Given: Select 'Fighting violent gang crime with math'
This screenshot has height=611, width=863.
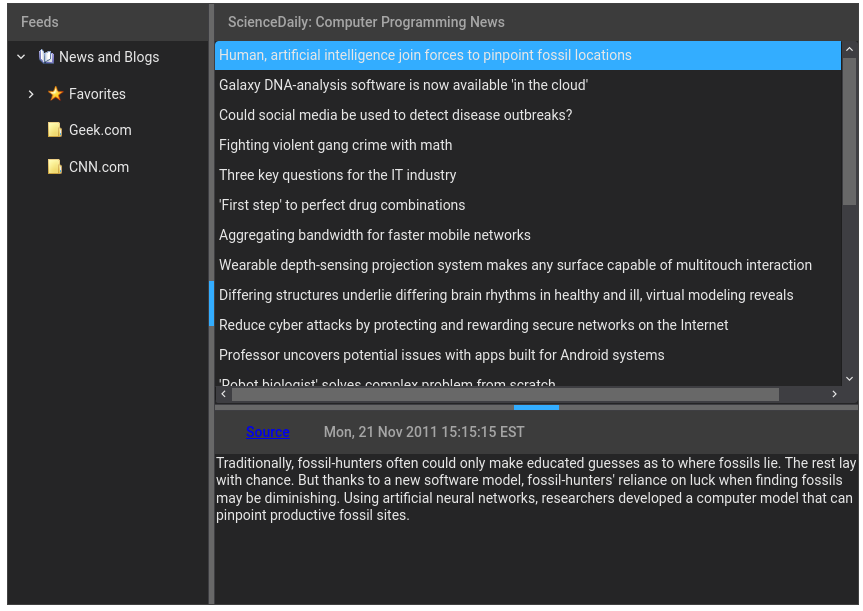Looking at the screenshot, I should (x=335, y=145).
